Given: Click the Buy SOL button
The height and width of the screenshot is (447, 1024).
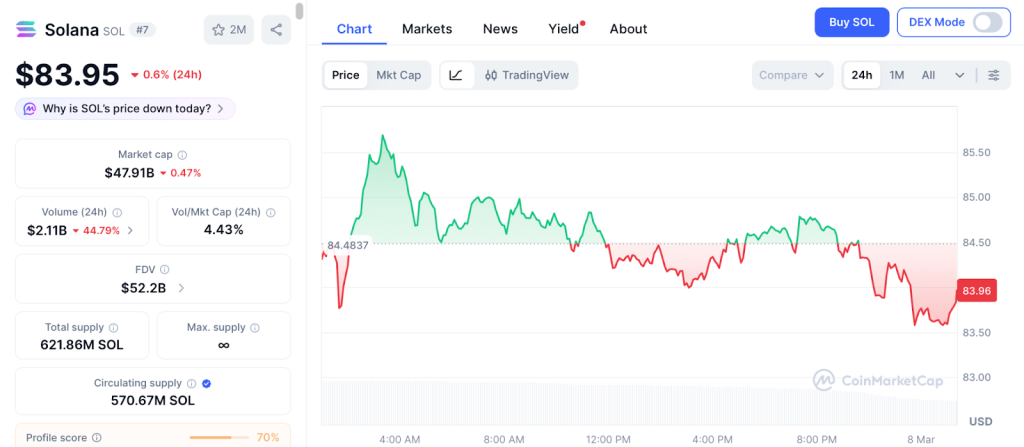Looking at the screenshot, I should point(850,22).
